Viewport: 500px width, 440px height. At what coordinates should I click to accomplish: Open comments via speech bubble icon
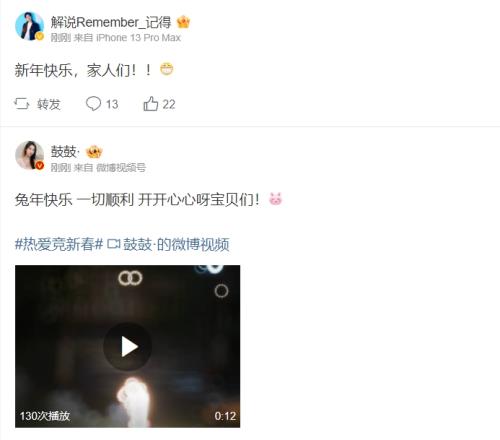pos(93,104)
